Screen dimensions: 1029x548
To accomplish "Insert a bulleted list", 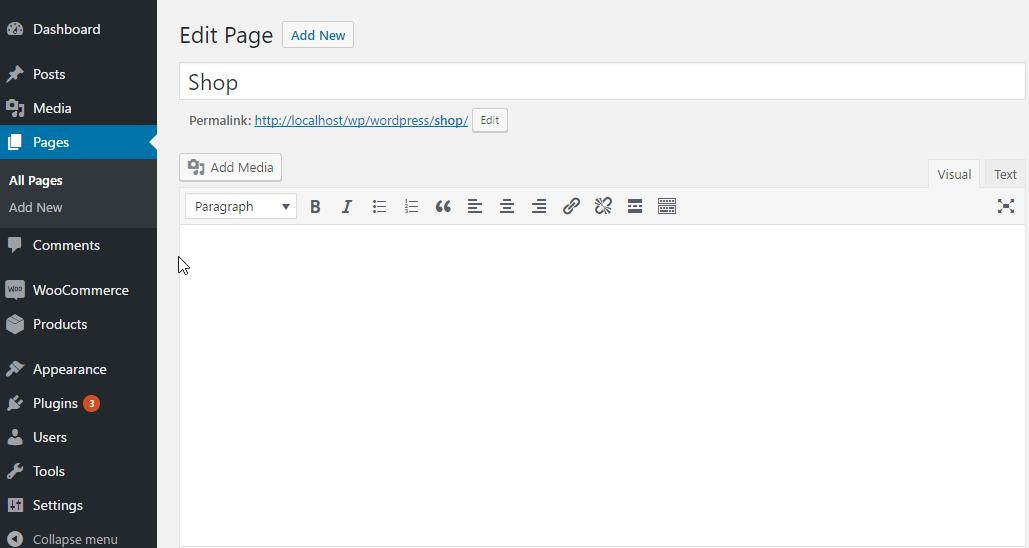I will (379, 207).
